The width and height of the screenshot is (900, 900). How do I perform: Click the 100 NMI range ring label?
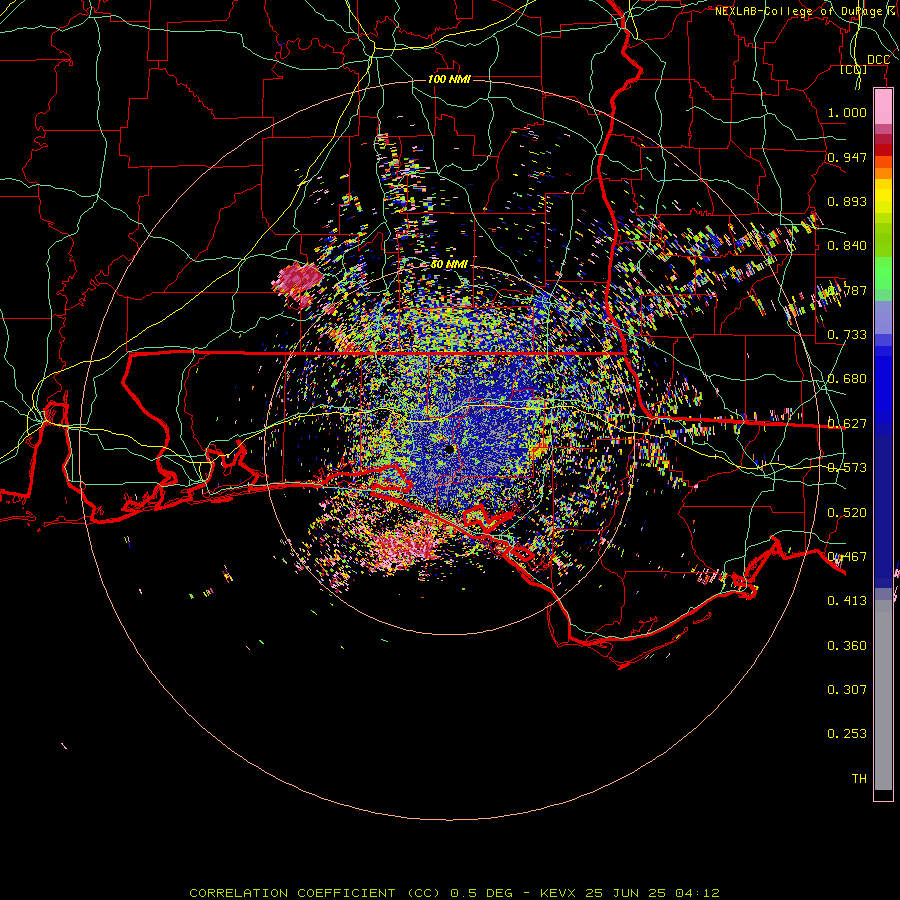point(449,79)
